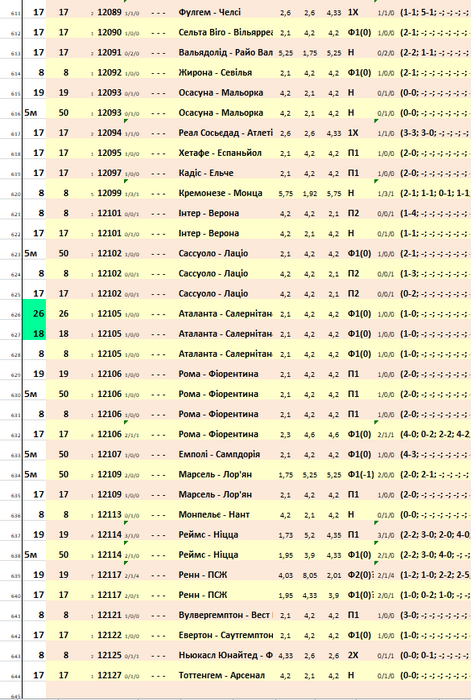Viewport: 471px width, 700px height.
Task: Select the odds cell 2,3
Action: (x=286, y=434)
